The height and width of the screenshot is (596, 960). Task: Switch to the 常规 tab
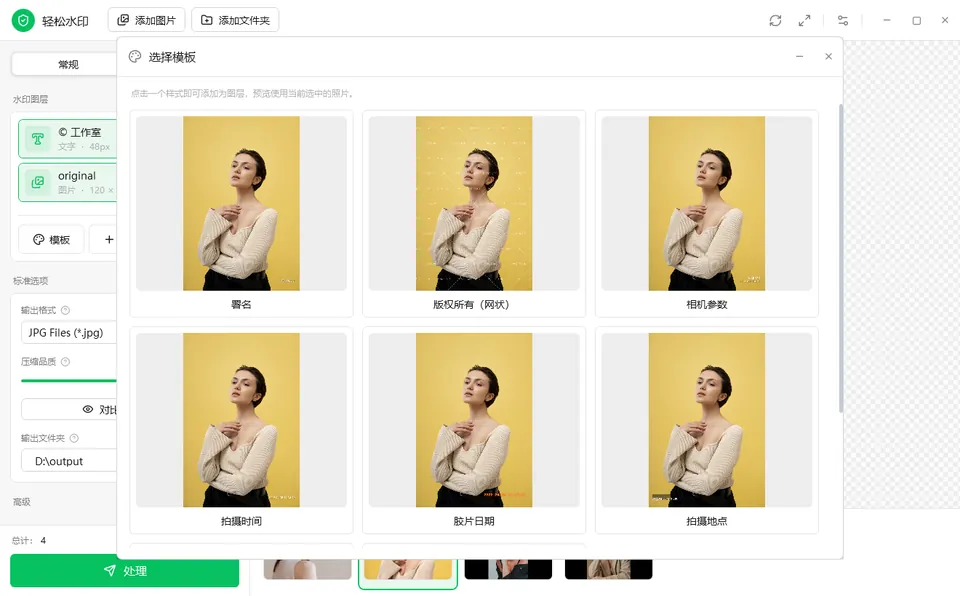pyautogui.click(x=65, y=64)
